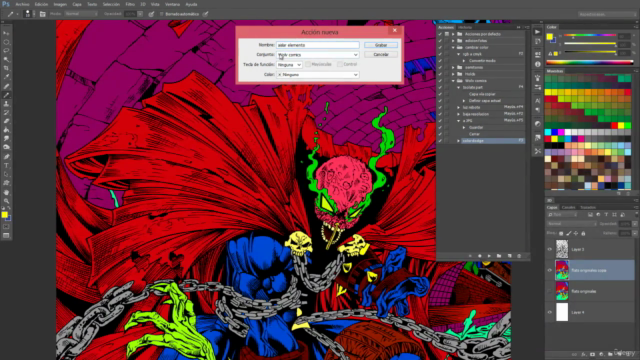The width and height of the screenshot is (640, 360).
Task: Filter layers by type T icon
Action: pyautogui.click(x=606, y=215)
